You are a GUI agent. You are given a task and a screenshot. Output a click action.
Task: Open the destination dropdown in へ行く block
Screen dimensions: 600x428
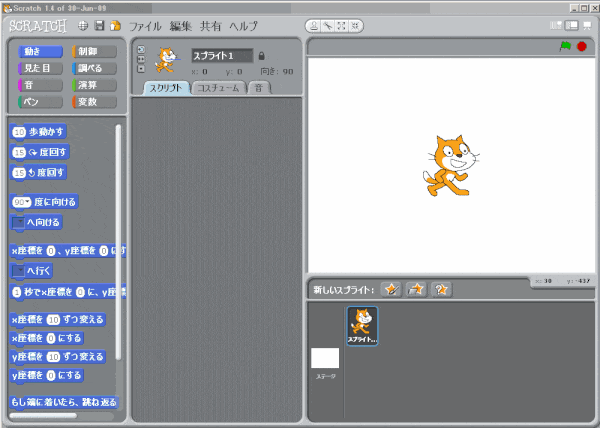tap(18, 270)
